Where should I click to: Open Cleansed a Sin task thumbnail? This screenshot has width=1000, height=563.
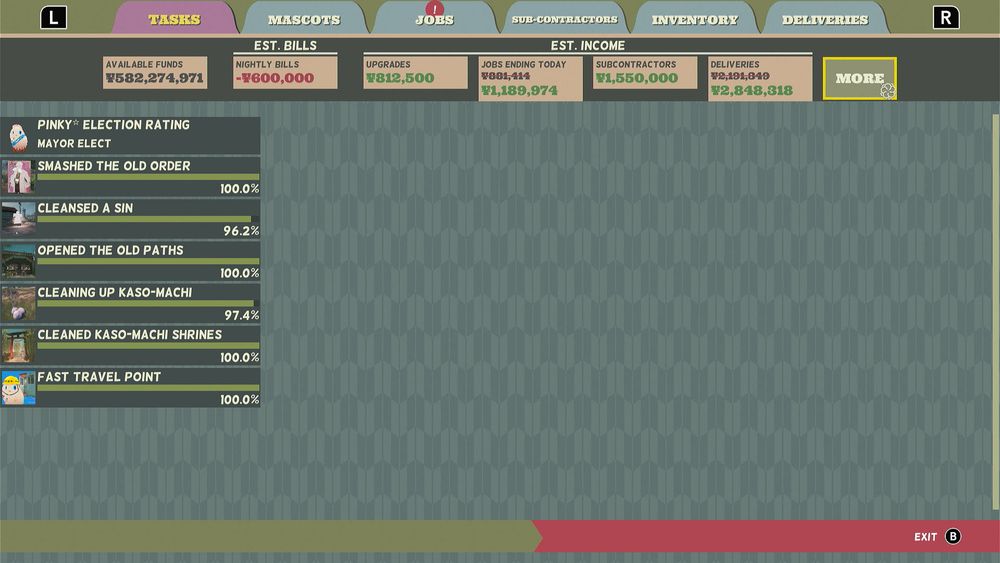coord(18,219)
